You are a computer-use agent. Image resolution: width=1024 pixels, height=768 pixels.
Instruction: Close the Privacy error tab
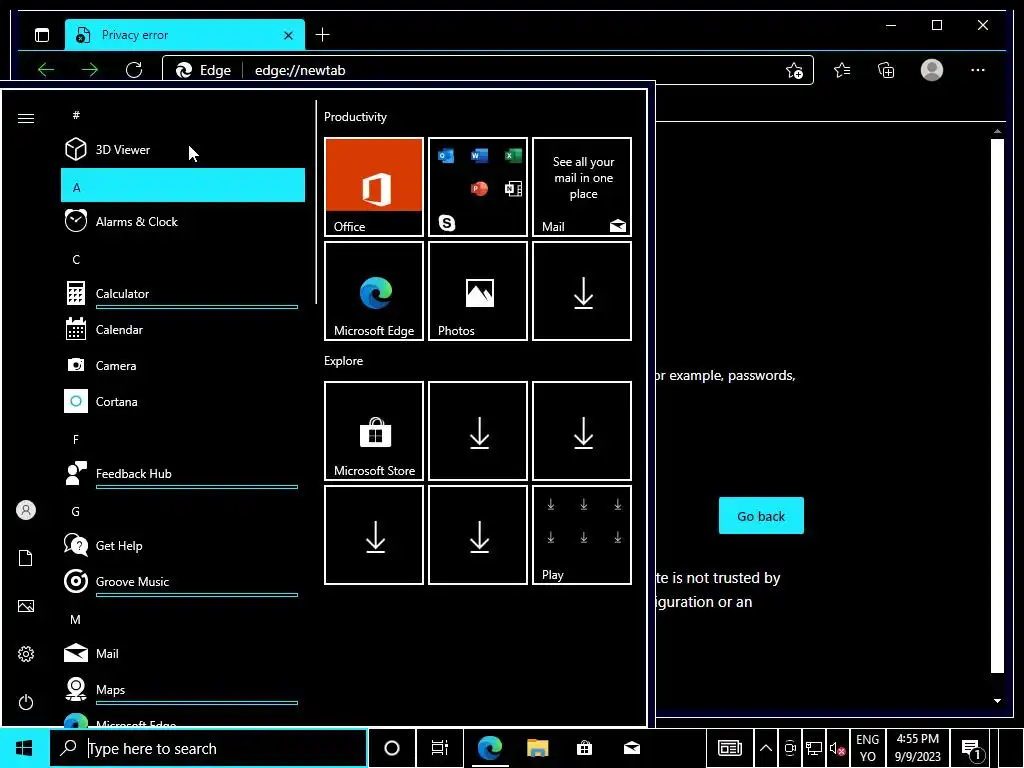288,35
